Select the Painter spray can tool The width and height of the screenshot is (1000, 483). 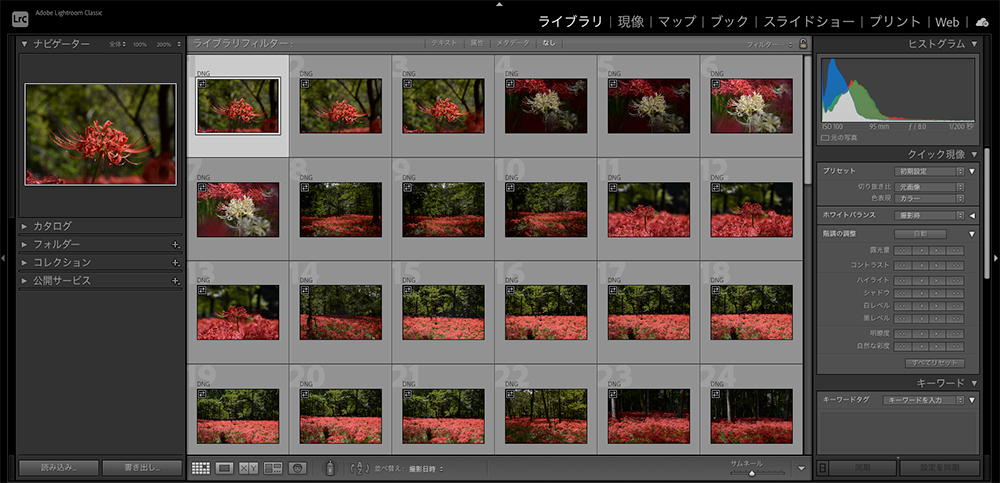pyautogui.click(x=330, y=467)
